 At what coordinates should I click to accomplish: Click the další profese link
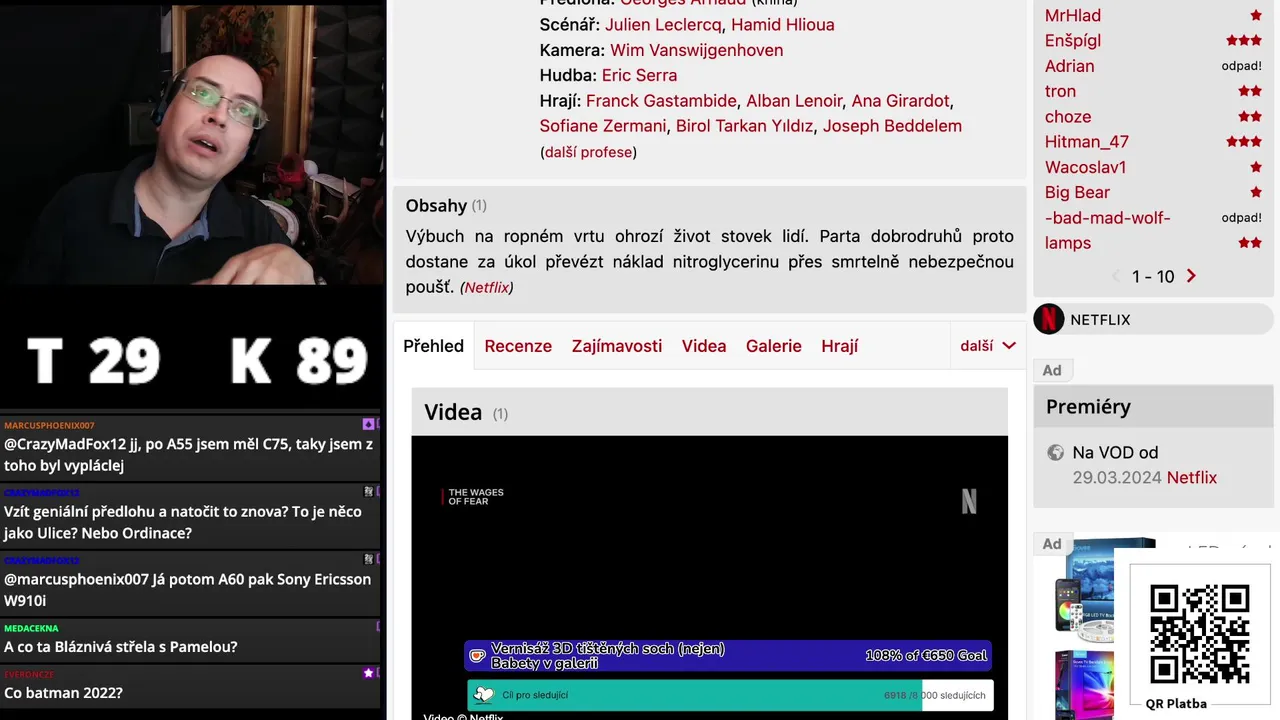(588, 152)
